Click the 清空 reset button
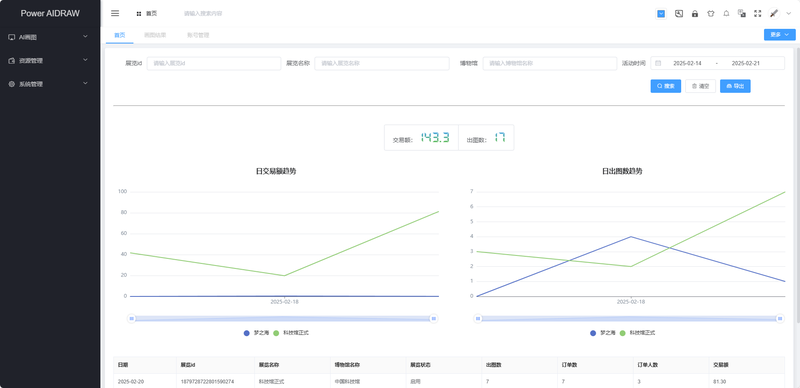Image resolution: width=800 pixels, height=388 pixels. (701, 86)
